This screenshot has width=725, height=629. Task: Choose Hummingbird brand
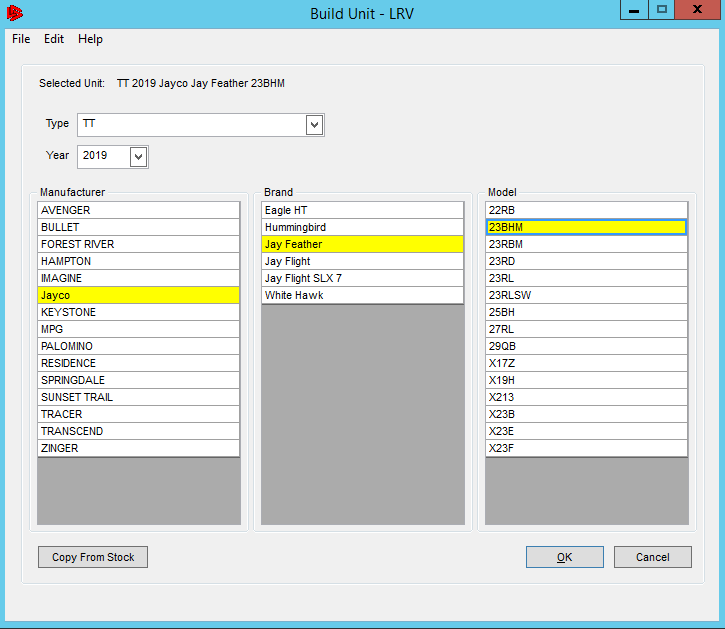(x=362, y=227)
